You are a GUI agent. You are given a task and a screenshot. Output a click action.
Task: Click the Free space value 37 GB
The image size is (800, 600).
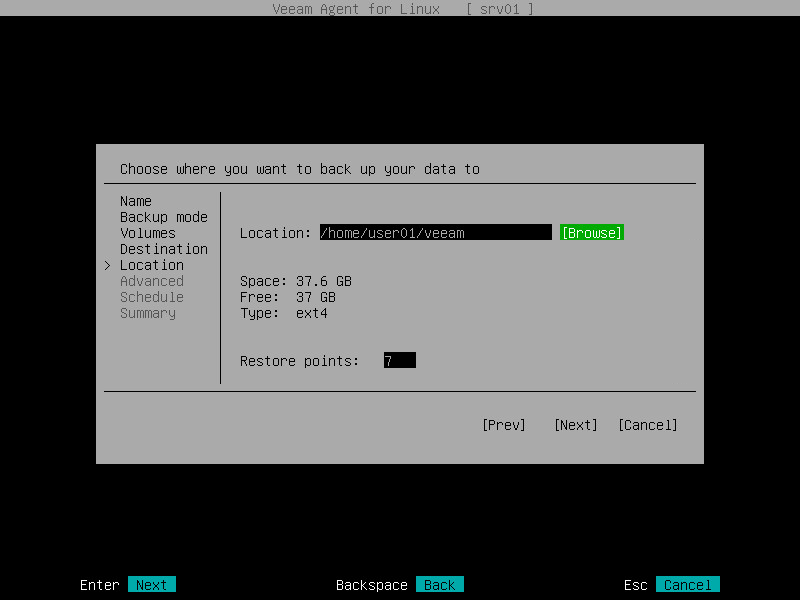pos(315,297)
